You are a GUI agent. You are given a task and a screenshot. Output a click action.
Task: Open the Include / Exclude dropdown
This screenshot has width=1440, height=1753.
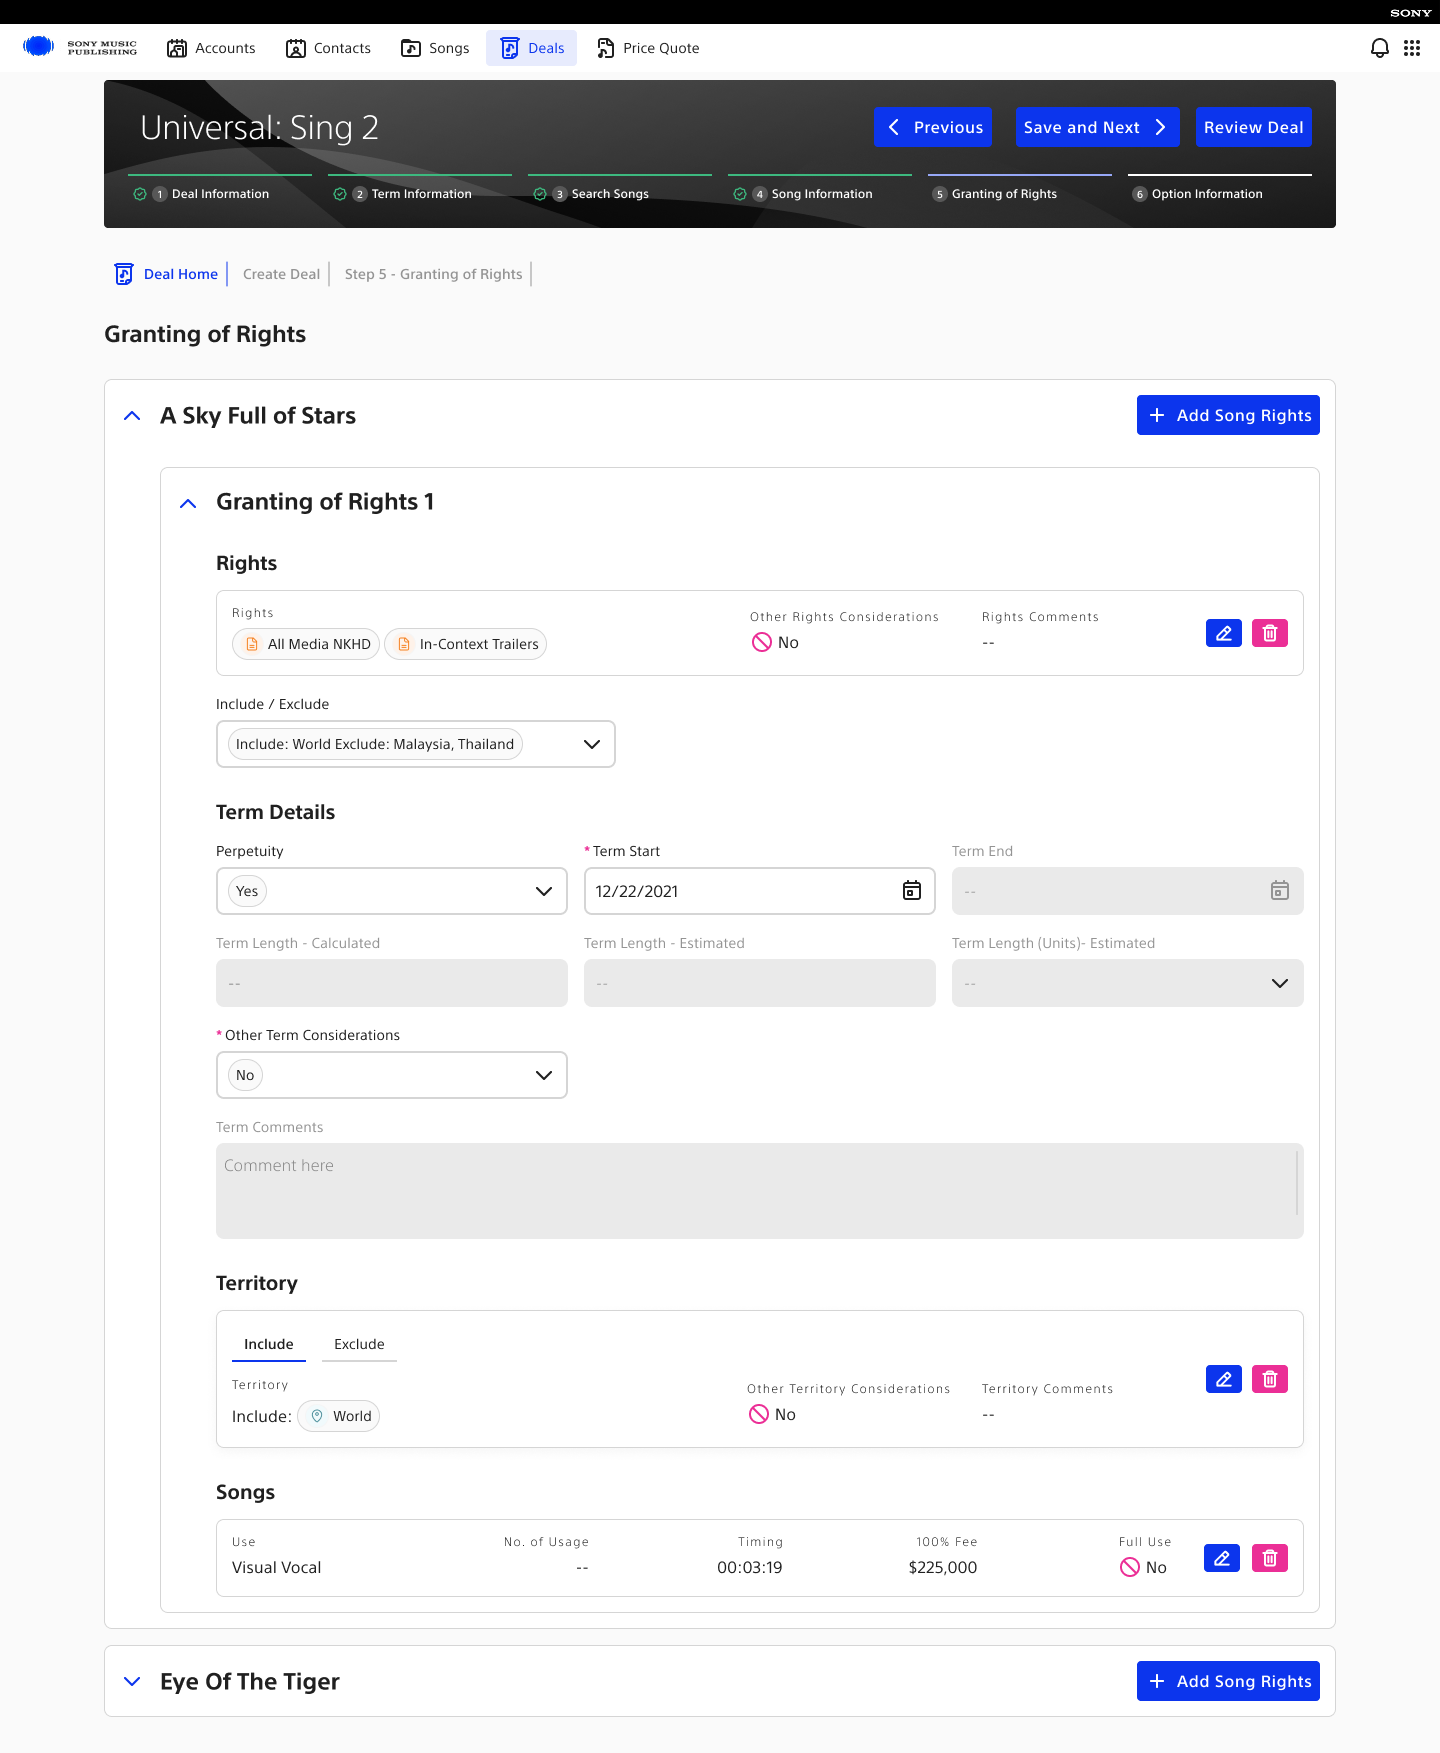click(x=416, y=744)
